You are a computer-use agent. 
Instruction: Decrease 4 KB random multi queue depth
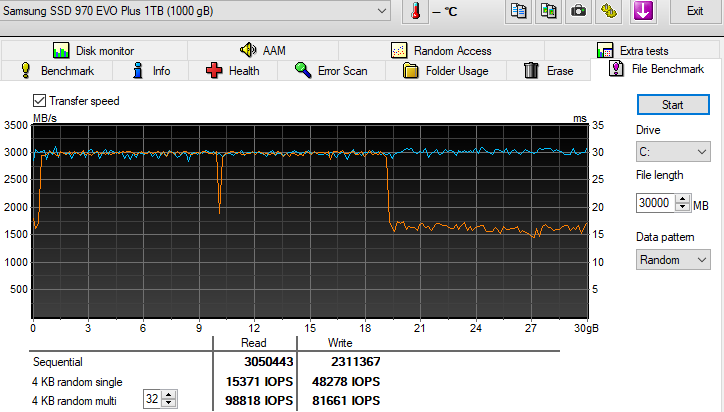pos(169,403)
